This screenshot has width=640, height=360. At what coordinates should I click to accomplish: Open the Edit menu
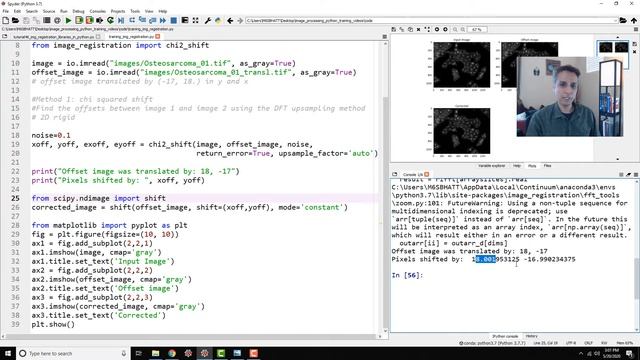18,11
